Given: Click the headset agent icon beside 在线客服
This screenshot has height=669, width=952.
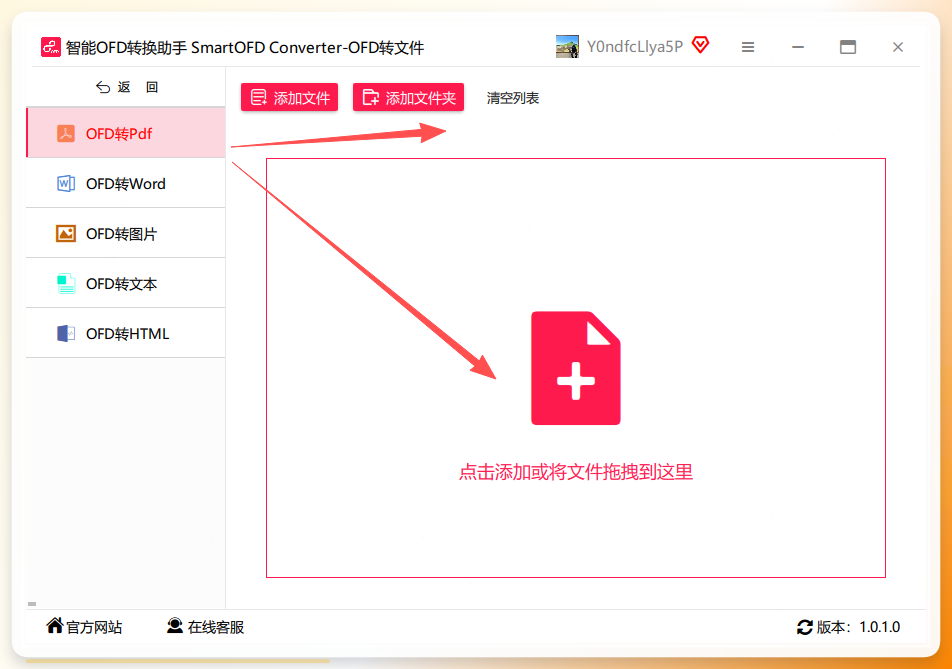Looking at the screenshot, I should pos(175,626).
